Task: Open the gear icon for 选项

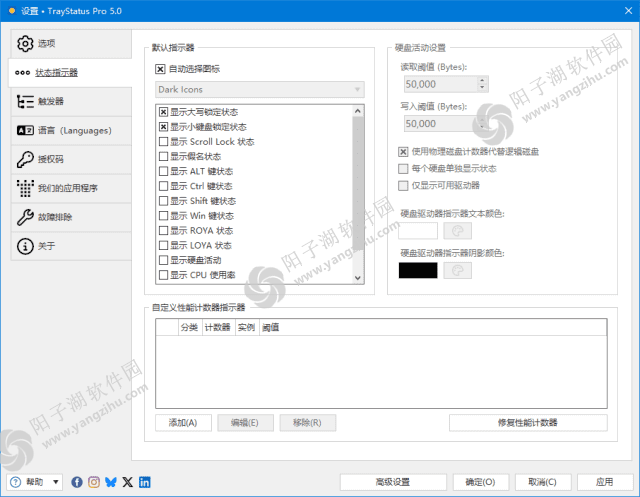Action: click(25, 43)
